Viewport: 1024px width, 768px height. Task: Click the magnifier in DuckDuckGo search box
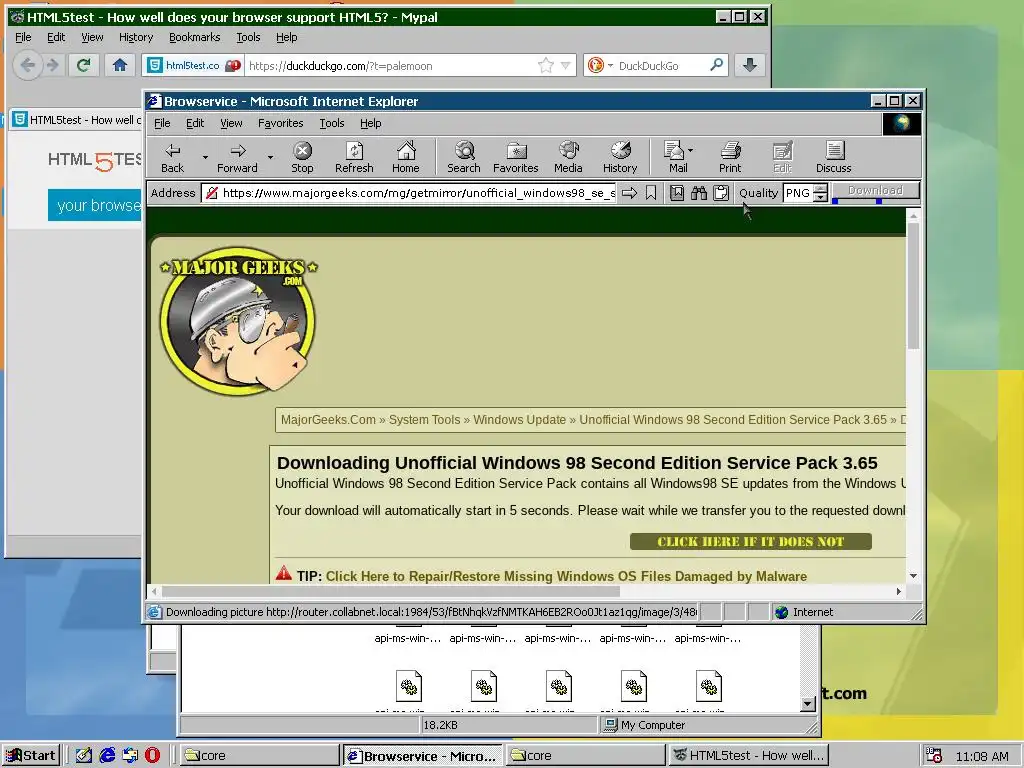[716, 65]
